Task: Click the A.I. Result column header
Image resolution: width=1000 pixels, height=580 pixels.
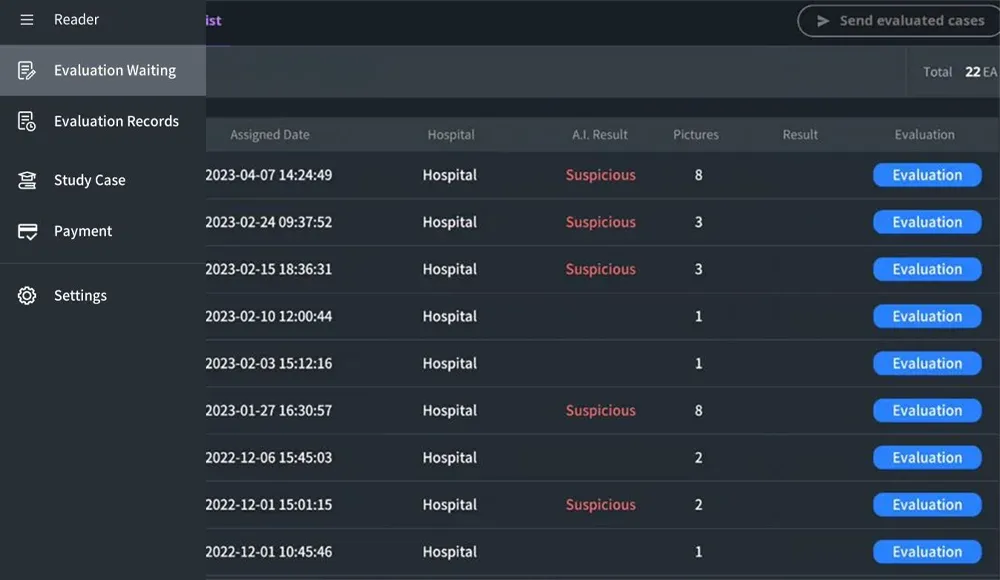Action: pos(600,135)
